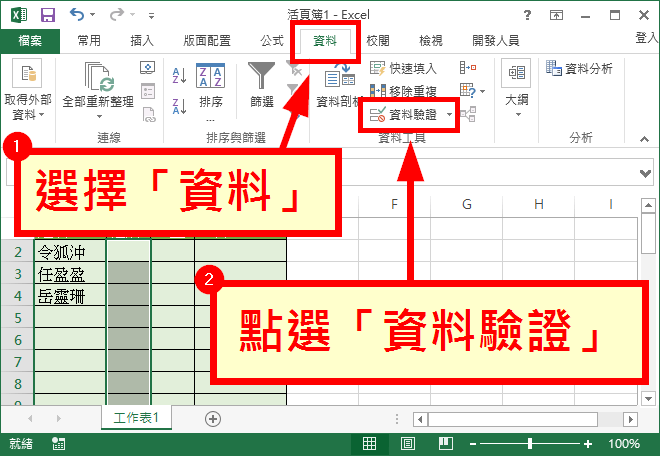
Task: Select row 2 header
Action: click(17, 252)
